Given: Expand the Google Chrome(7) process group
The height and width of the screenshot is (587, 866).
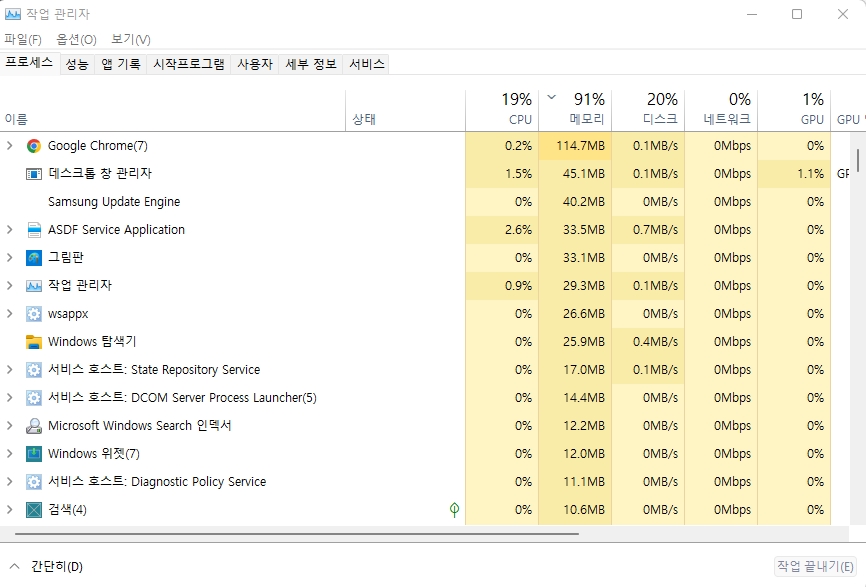Looking at the screenshot, I should click(x=9, y=146).
